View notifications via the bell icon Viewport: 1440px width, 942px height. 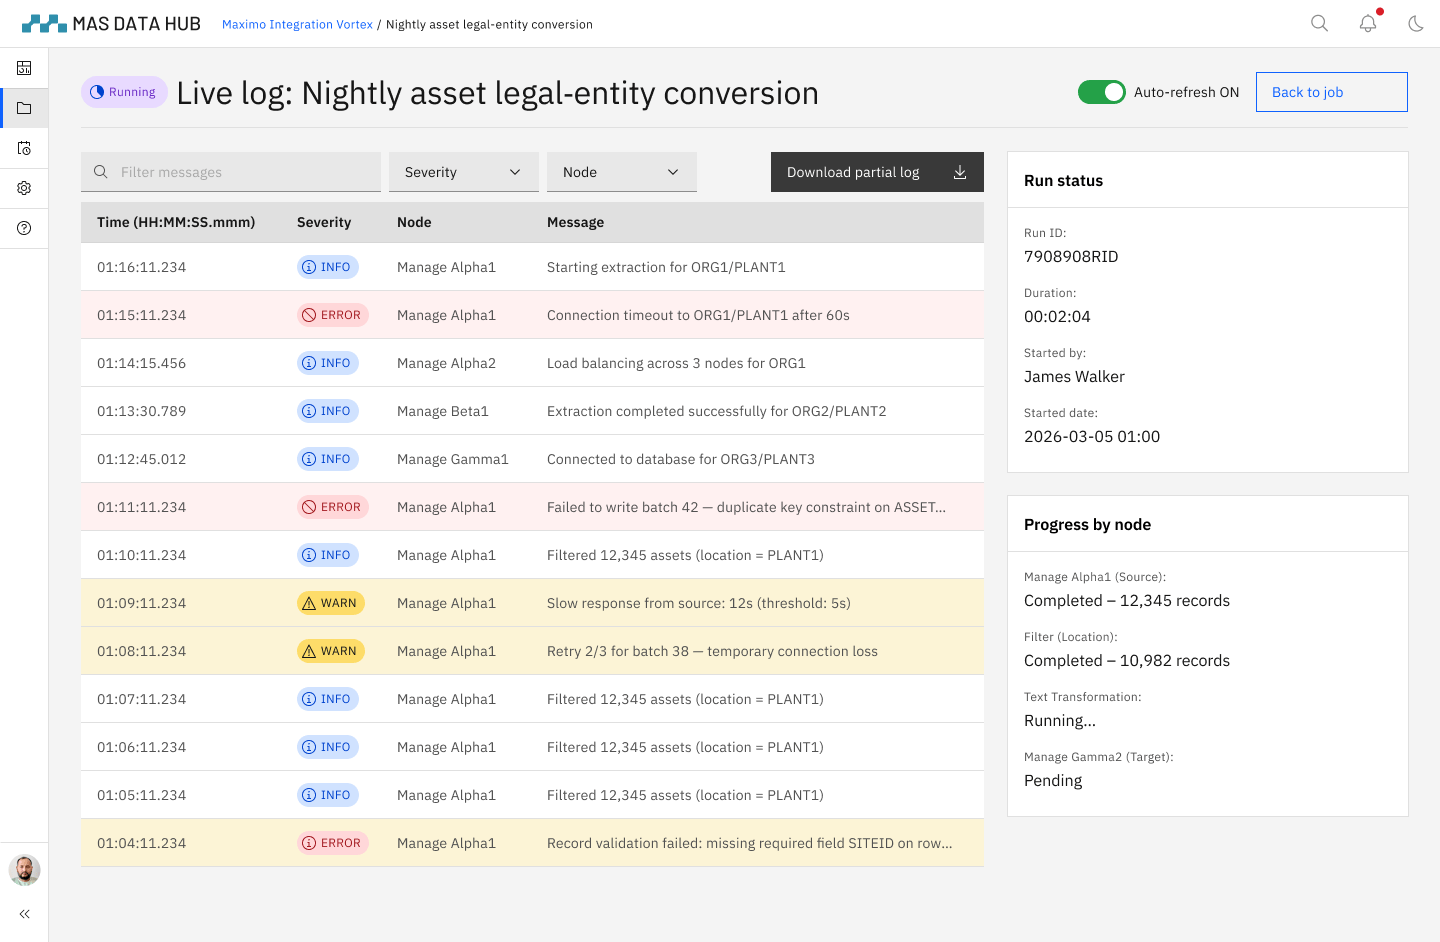pos(1368,22)
